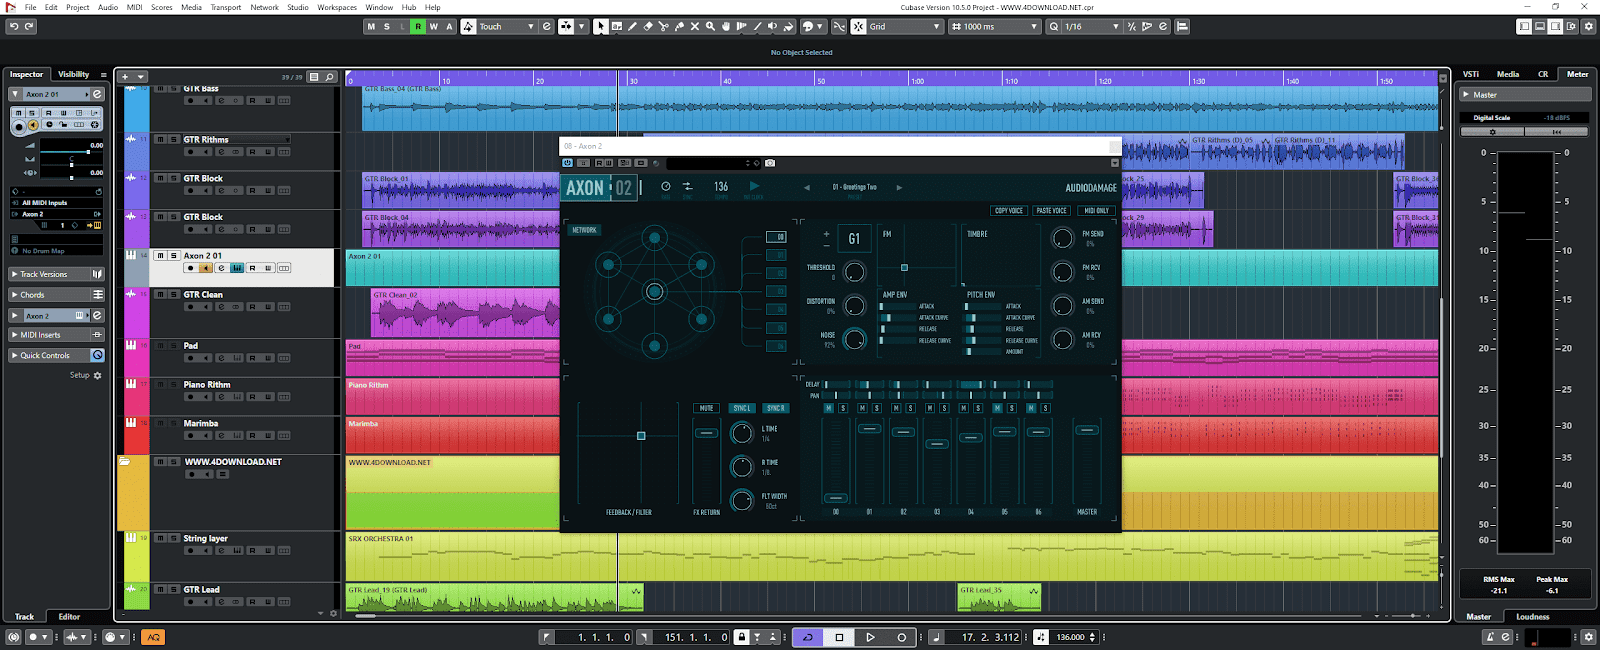Click the Play button in transport bar
1600x650 pixels.
click(870, 637)
